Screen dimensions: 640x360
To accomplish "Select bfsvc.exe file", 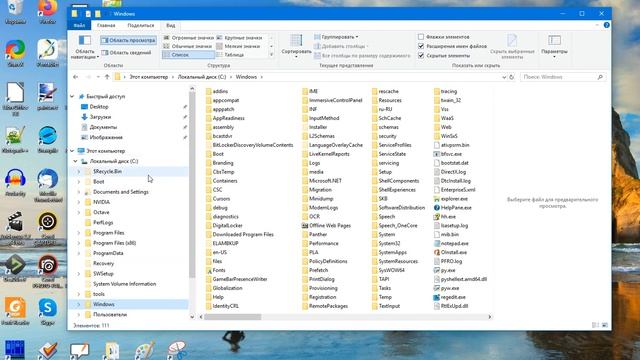I will tap(448, 154).
